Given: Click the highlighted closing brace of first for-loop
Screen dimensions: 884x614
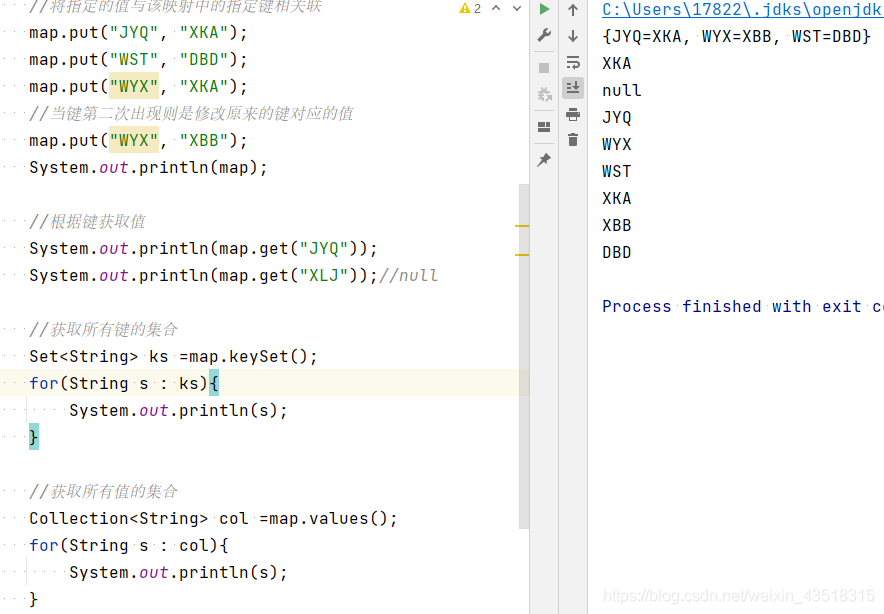Looking at the screenshot, I should 34,437.
